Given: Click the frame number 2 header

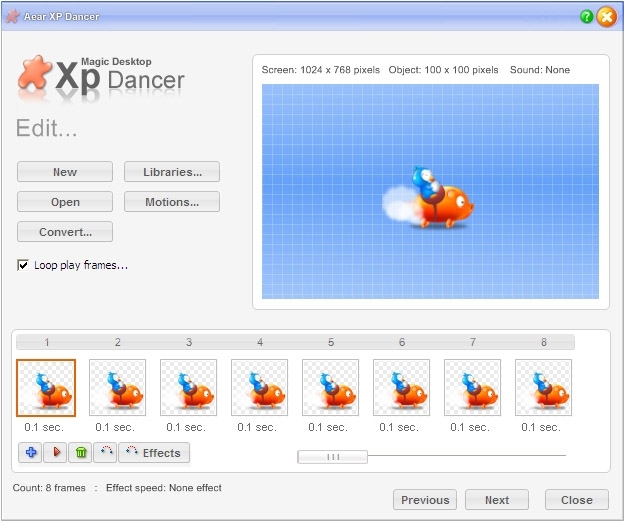Looking at the screenshot, I should click(118, 342).
